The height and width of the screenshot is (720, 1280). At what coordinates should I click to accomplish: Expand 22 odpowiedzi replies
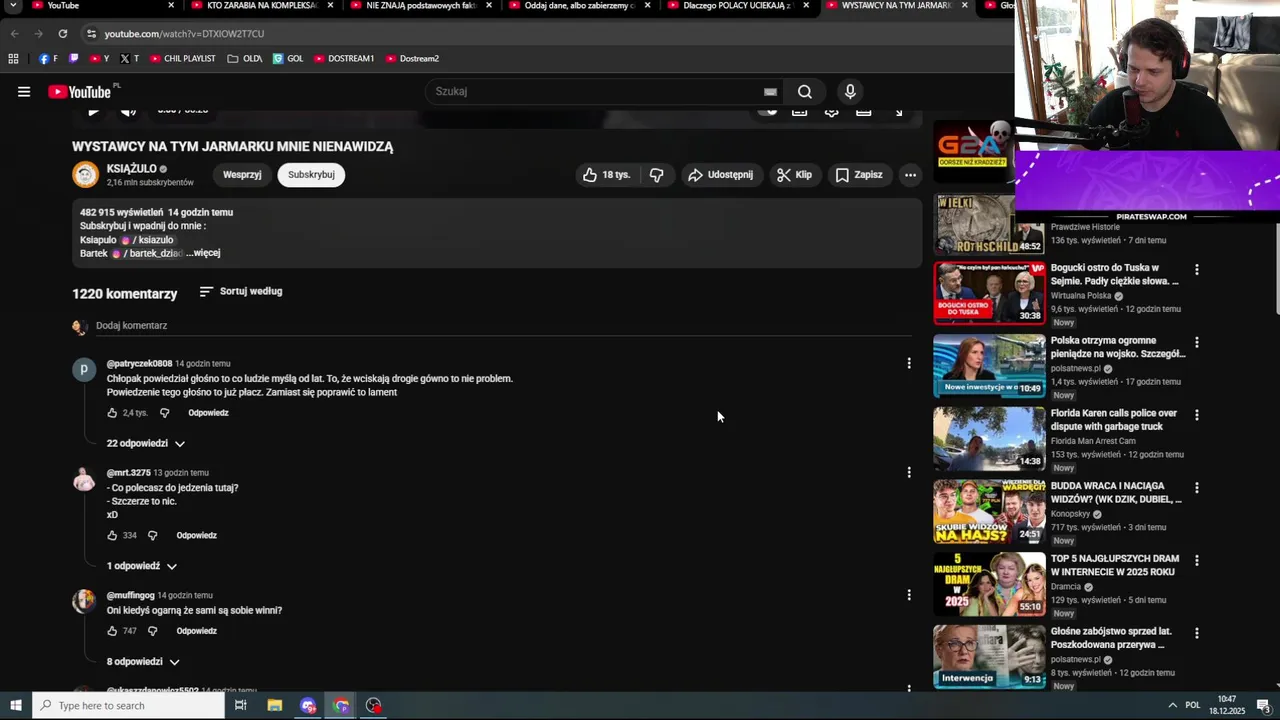(x=146, y=444)
